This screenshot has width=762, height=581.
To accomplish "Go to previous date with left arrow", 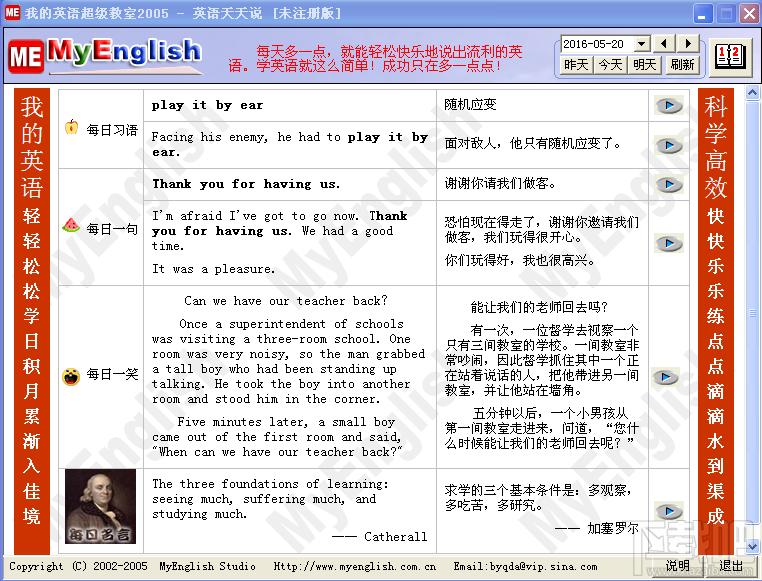I will [x=663, y=44].
